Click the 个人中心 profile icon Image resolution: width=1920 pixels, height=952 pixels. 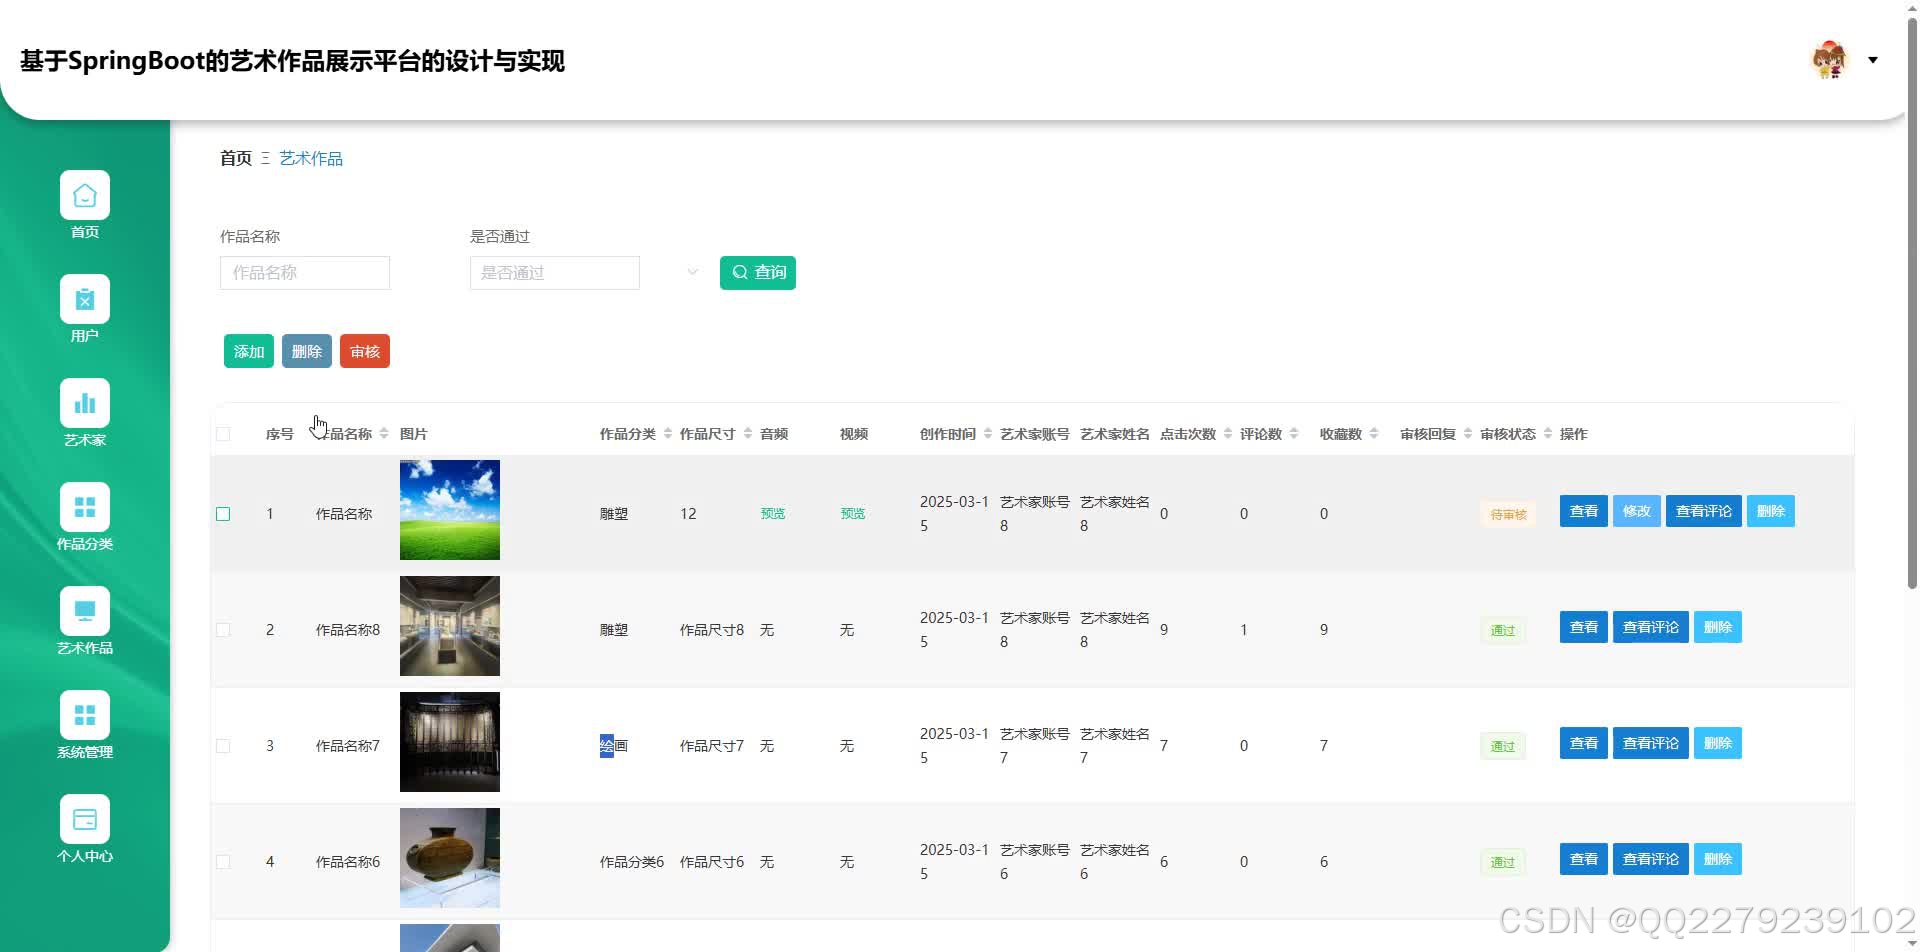[85, 817]
